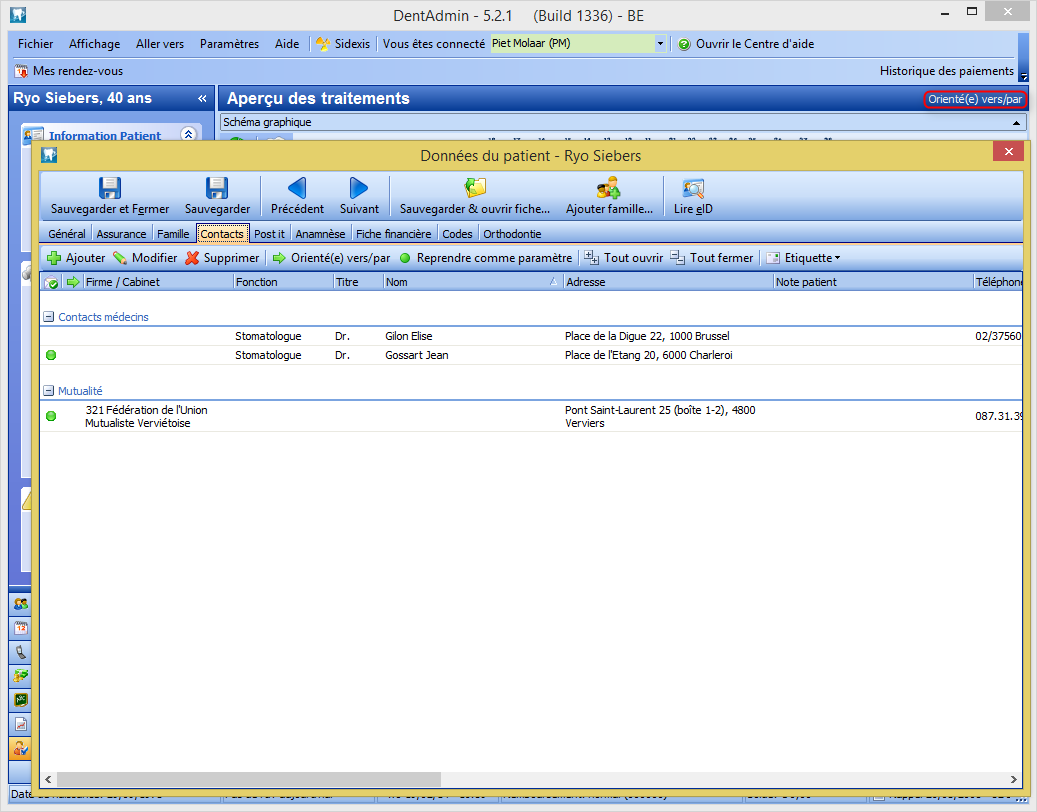1037x812 pixels.
Task: Open the Paramètres menu
Action: tap(229, 44)
